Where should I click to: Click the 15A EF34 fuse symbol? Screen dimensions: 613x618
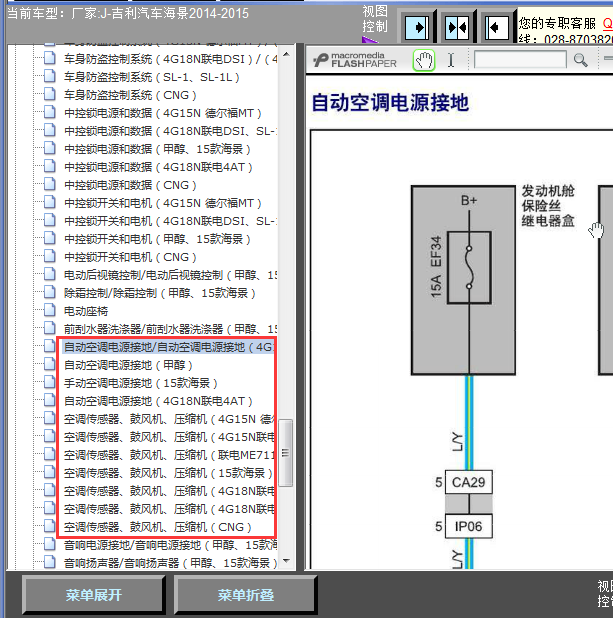469,268
